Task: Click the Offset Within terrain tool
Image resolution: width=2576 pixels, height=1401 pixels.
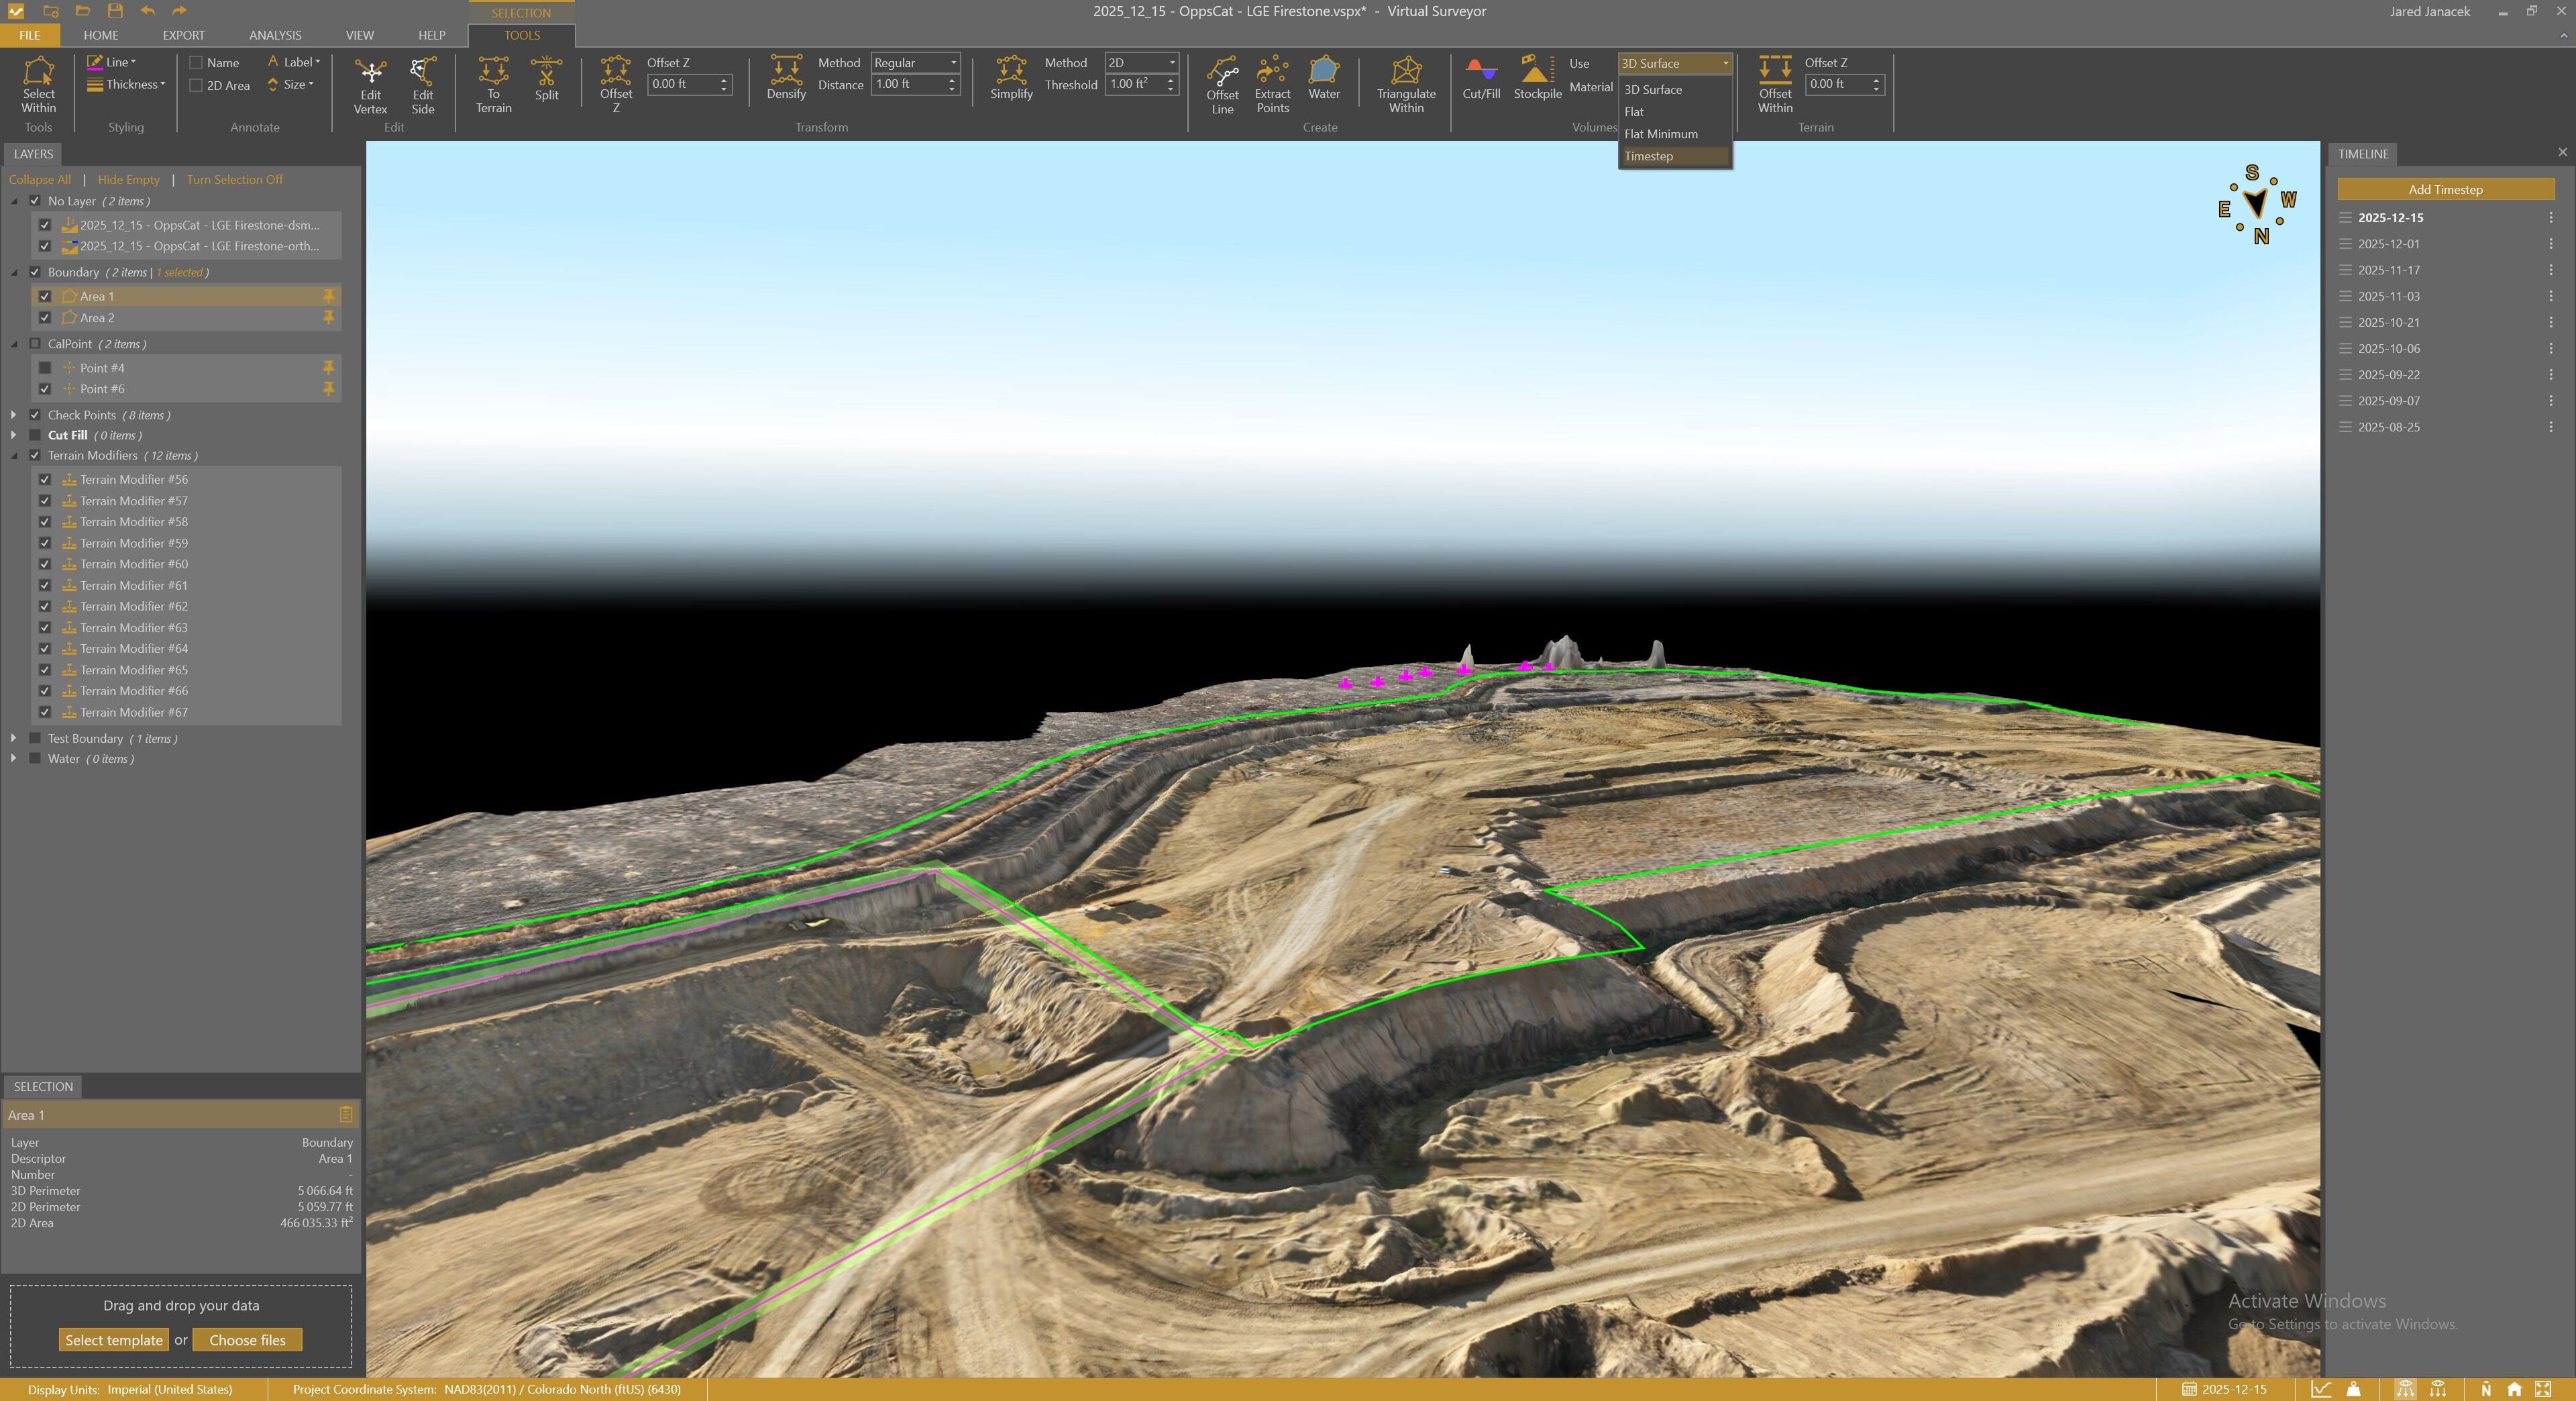Action: pyautogui.click(x=1775, y=85)
